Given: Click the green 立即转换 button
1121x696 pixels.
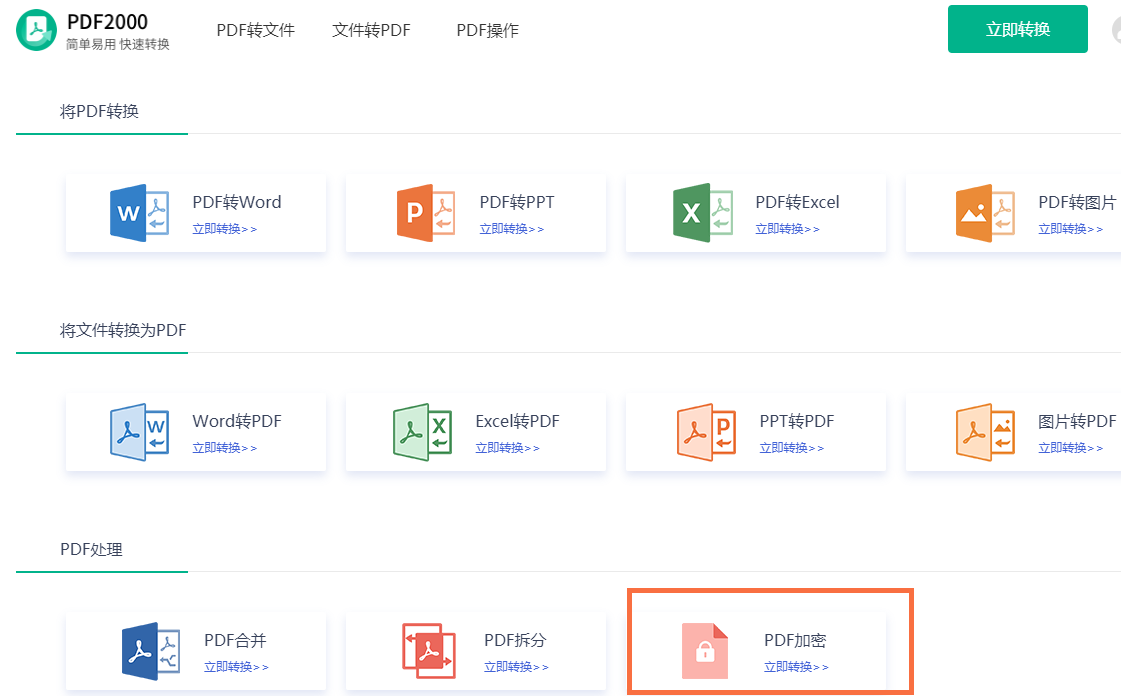Looking at the screenshot, I should tap(1017, 29).
